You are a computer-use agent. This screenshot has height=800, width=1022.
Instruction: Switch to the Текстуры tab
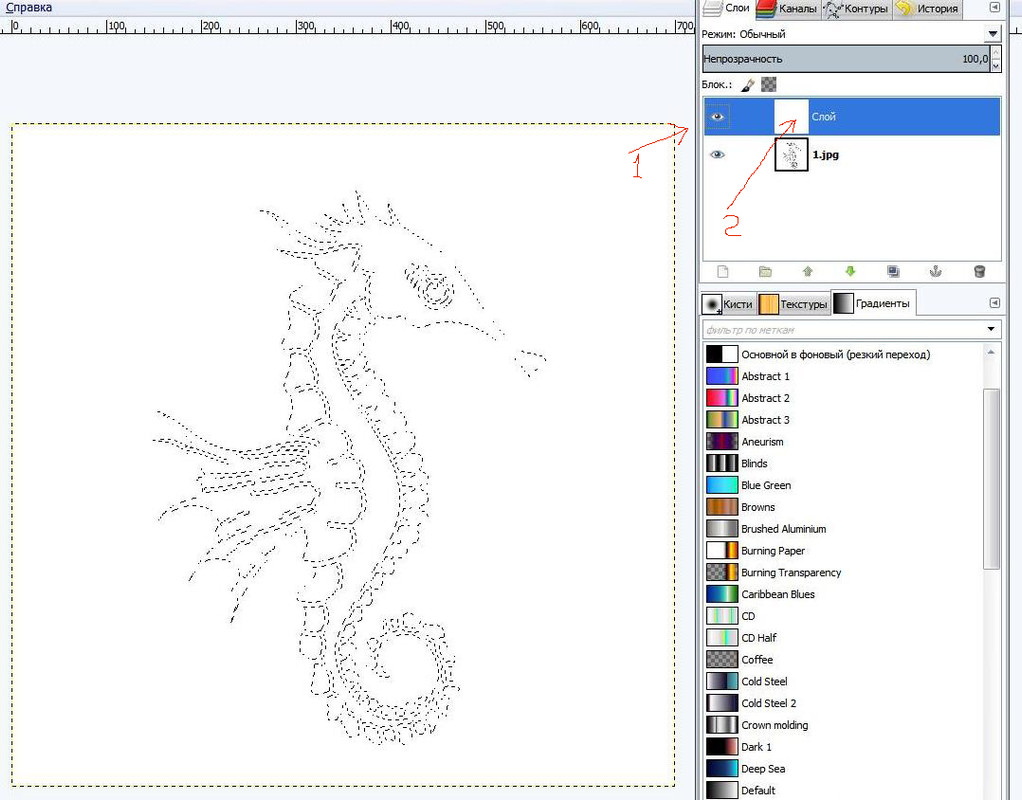(794, 304)
